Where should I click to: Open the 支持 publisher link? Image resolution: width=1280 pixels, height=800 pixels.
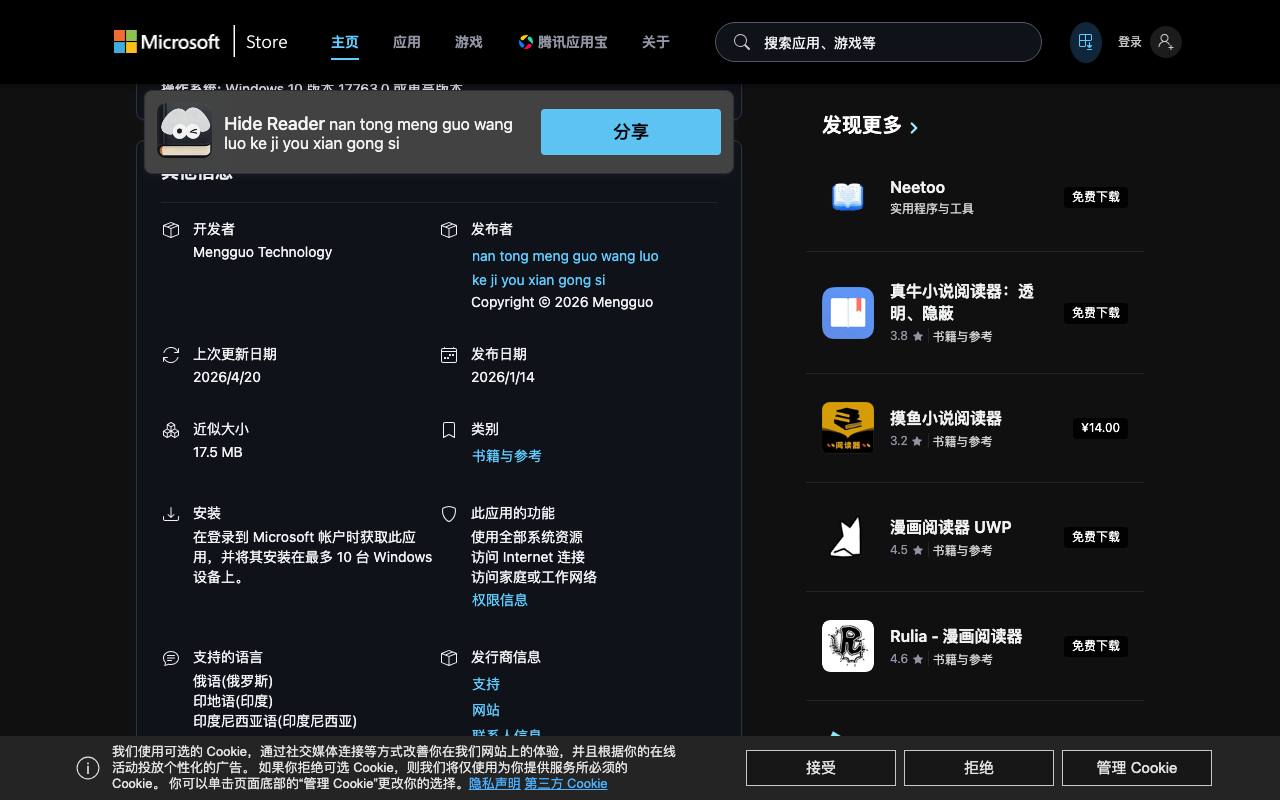pos(486,684)
